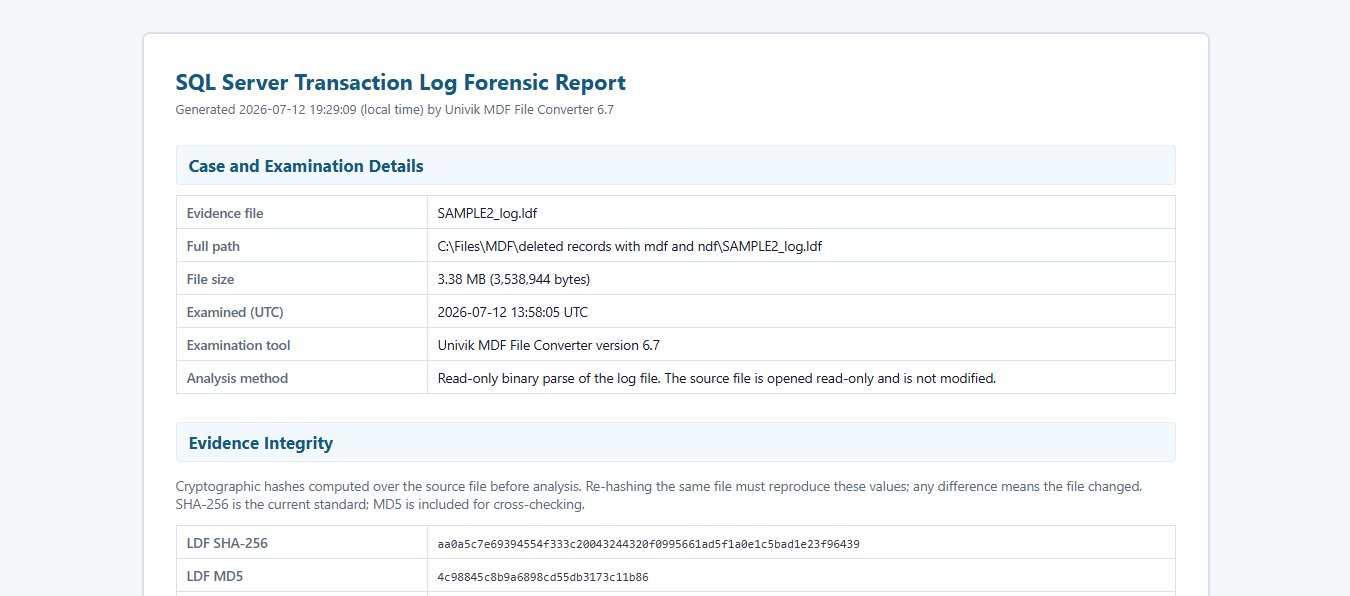Select the 'Examination tool' label cell
1350x596 pixels.
click(x=302, y=345)
